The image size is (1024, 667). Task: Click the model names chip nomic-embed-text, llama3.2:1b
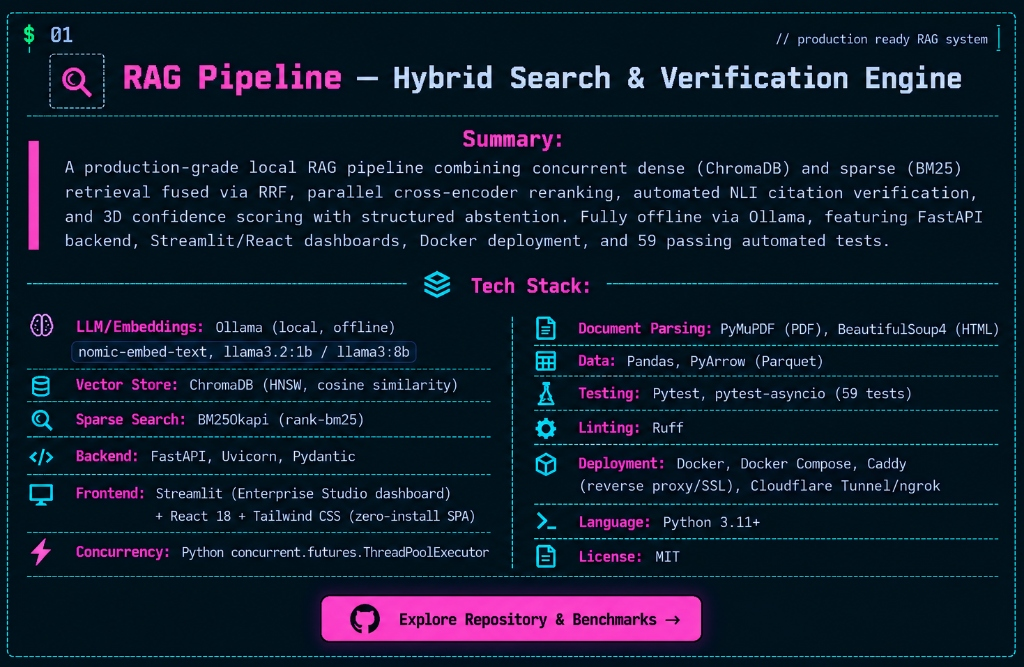pyautogui.click(x=244, y=352)
